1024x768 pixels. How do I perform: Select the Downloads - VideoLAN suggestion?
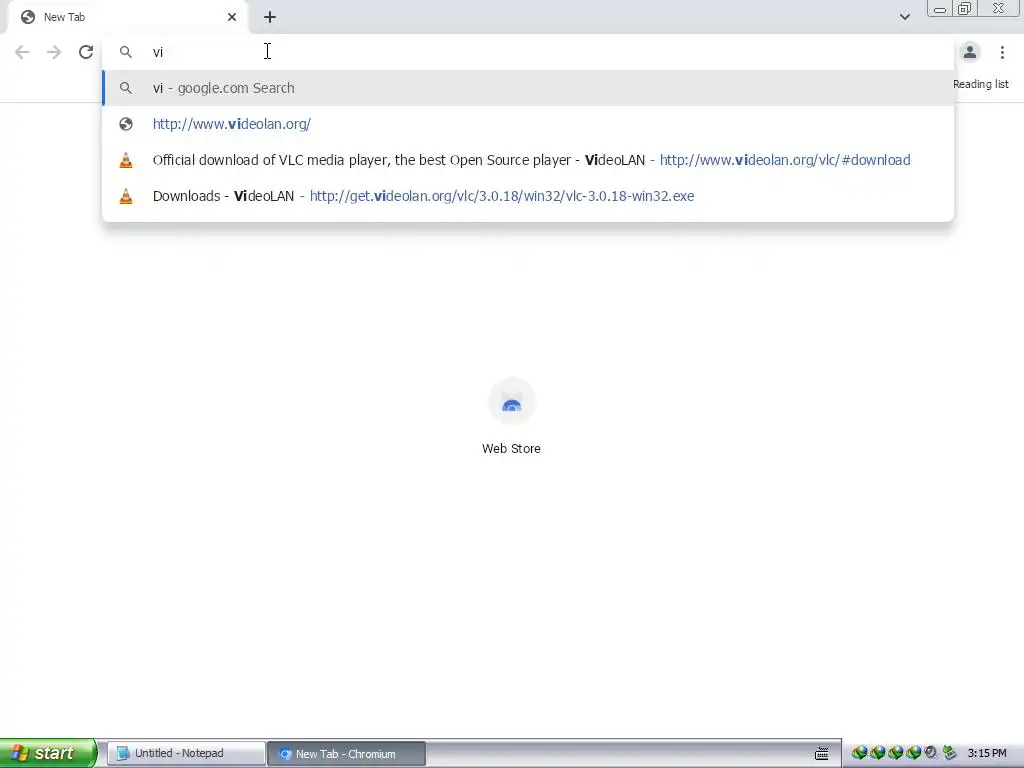point(528,196)
